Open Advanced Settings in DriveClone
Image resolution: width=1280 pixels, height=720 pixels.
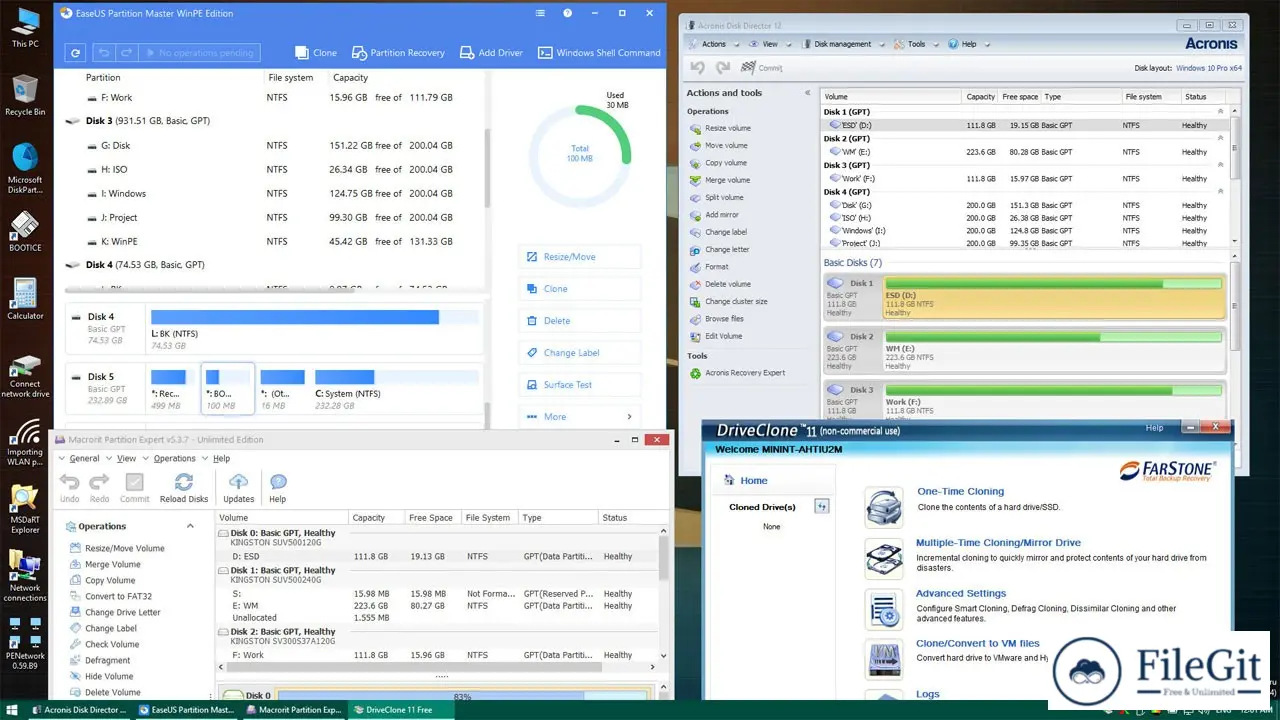click(x=961, y=594)
